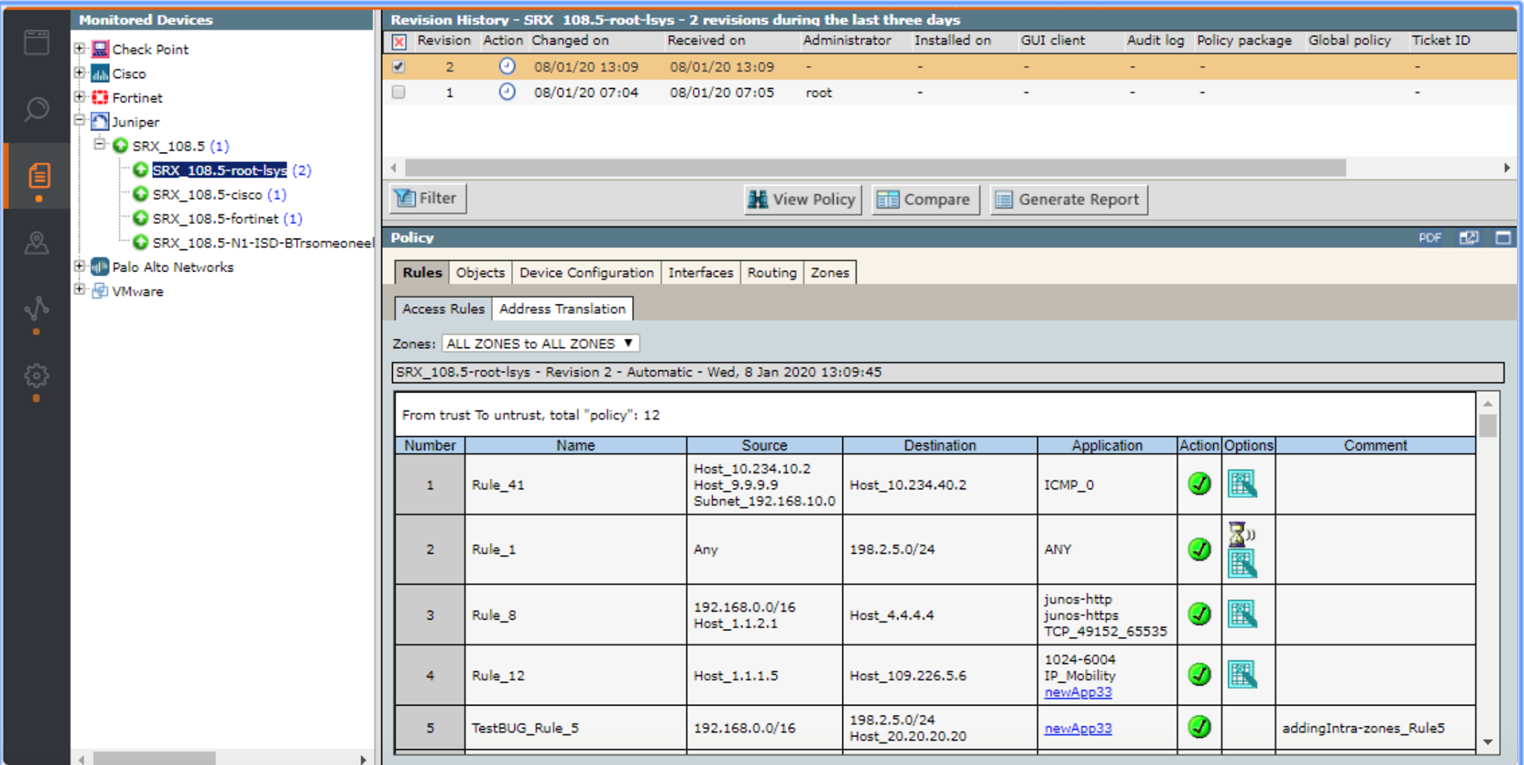
Task: Expand the Check Point tree node
Action: pyautogui.click(x=81, y=48)
